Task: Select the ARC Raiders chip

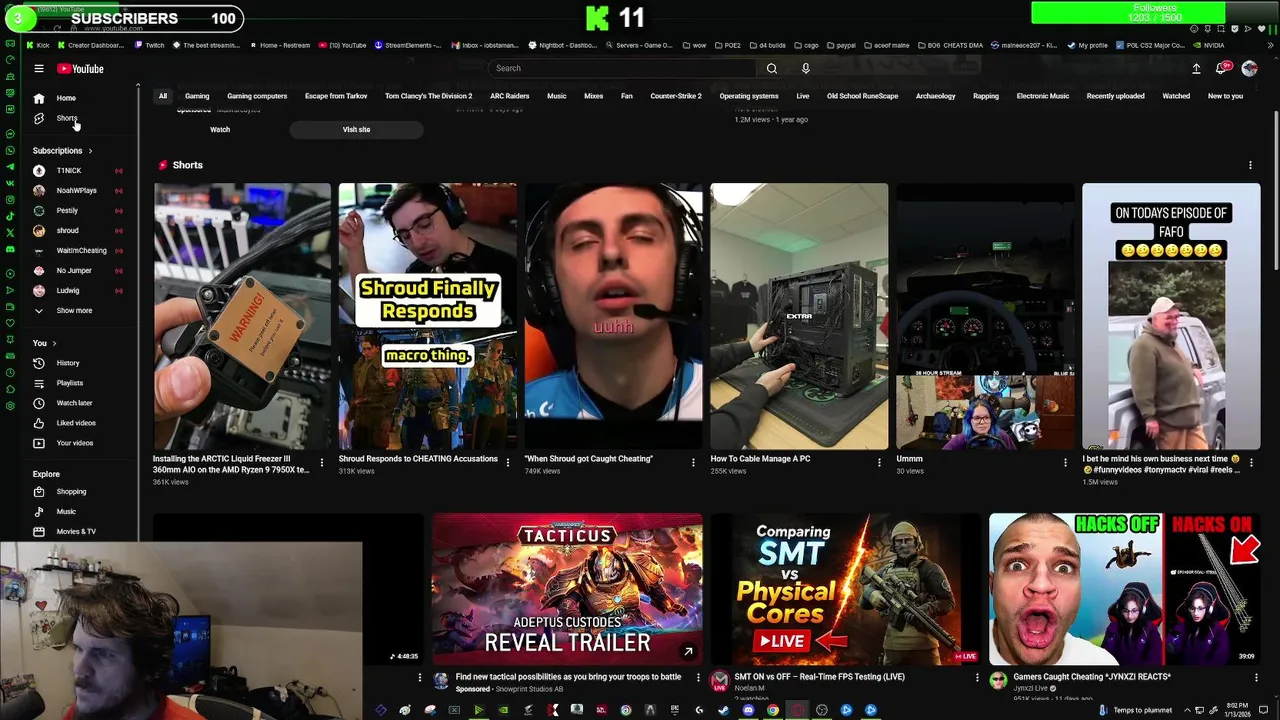Action: tap(509, 96)
